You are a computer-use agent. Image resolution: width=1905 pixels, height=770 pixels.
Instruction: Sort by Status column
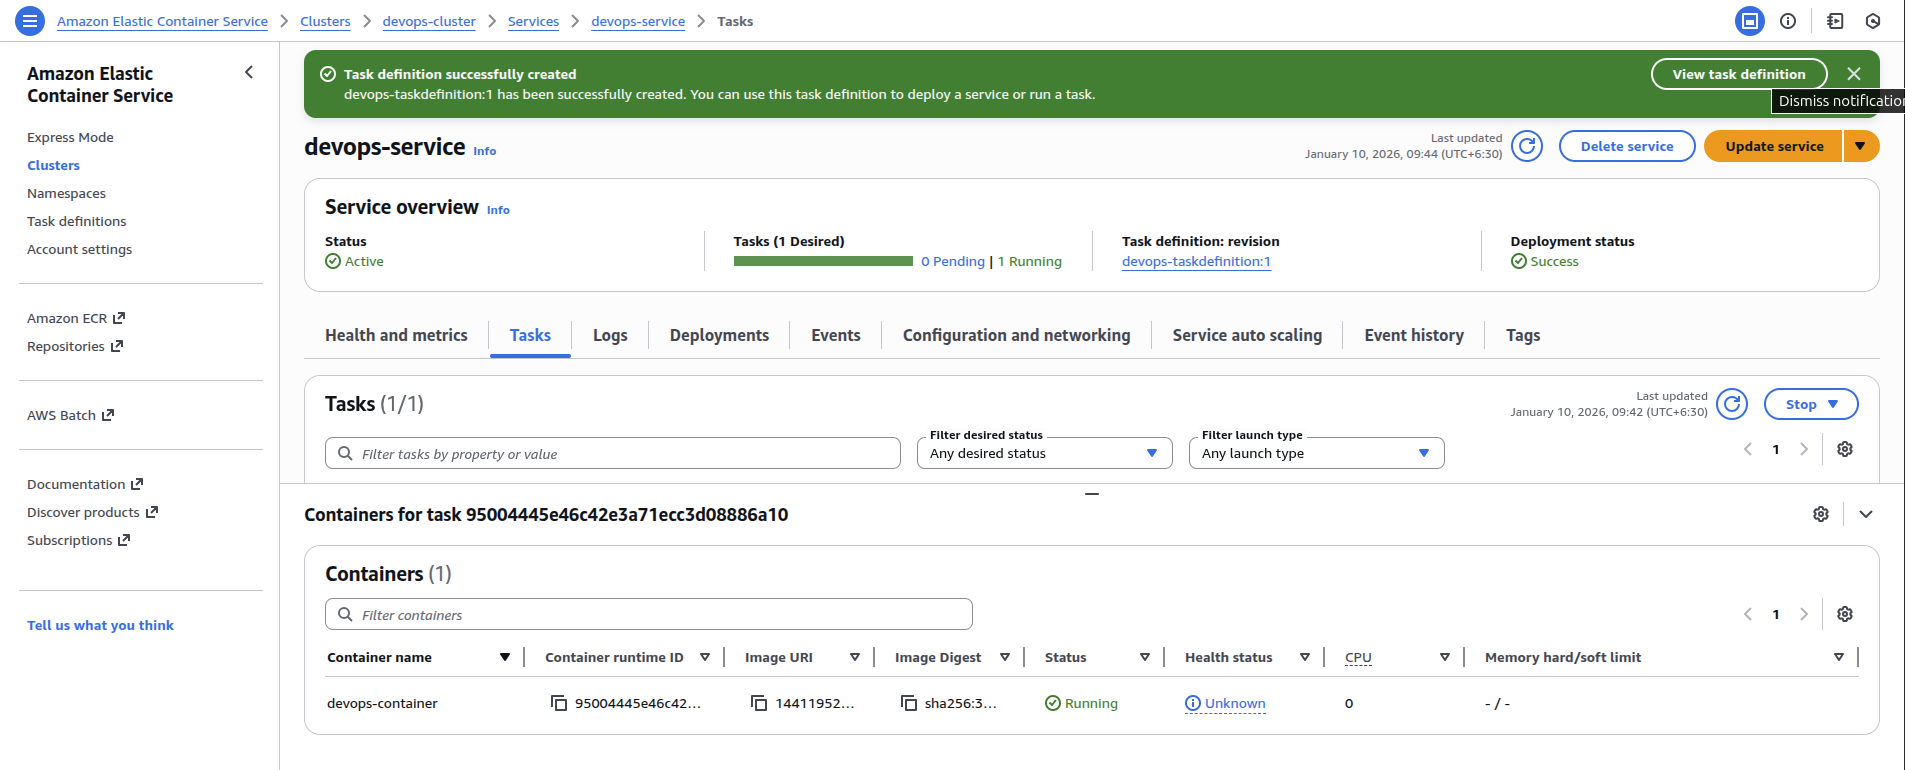click(1145, 657)
